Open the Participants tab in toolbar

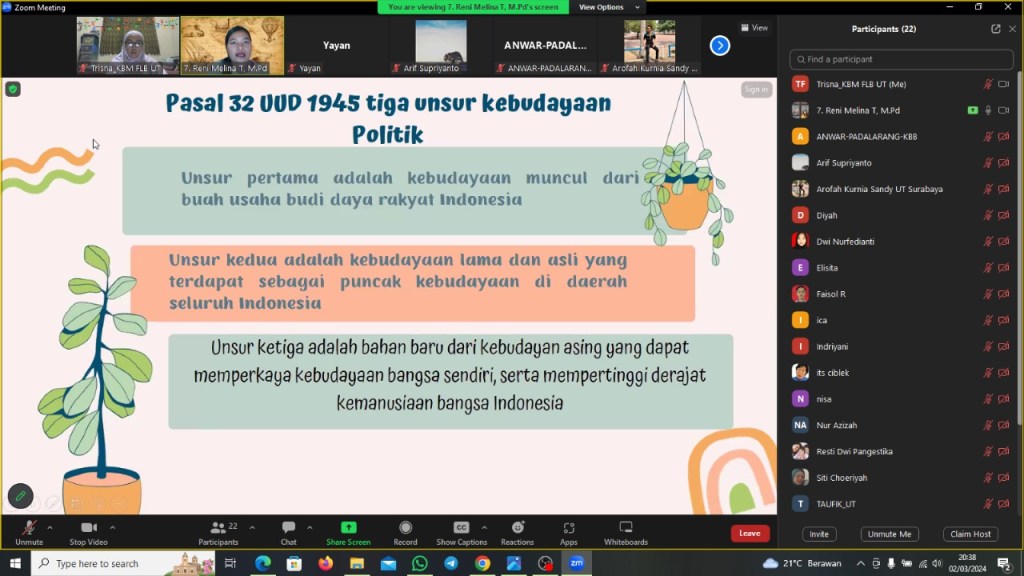click(x=218, y=531)
